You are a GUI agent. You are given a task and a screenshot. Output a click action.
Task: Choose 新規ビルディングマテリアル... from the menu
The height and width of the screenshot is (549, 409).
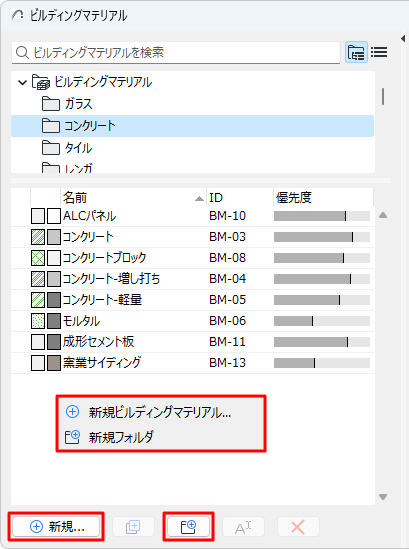(x=160, y=412)
